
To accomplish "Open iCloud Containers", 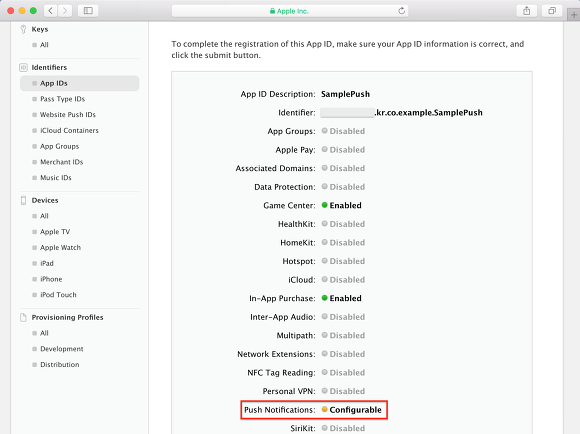I will (x=69, y=130).
